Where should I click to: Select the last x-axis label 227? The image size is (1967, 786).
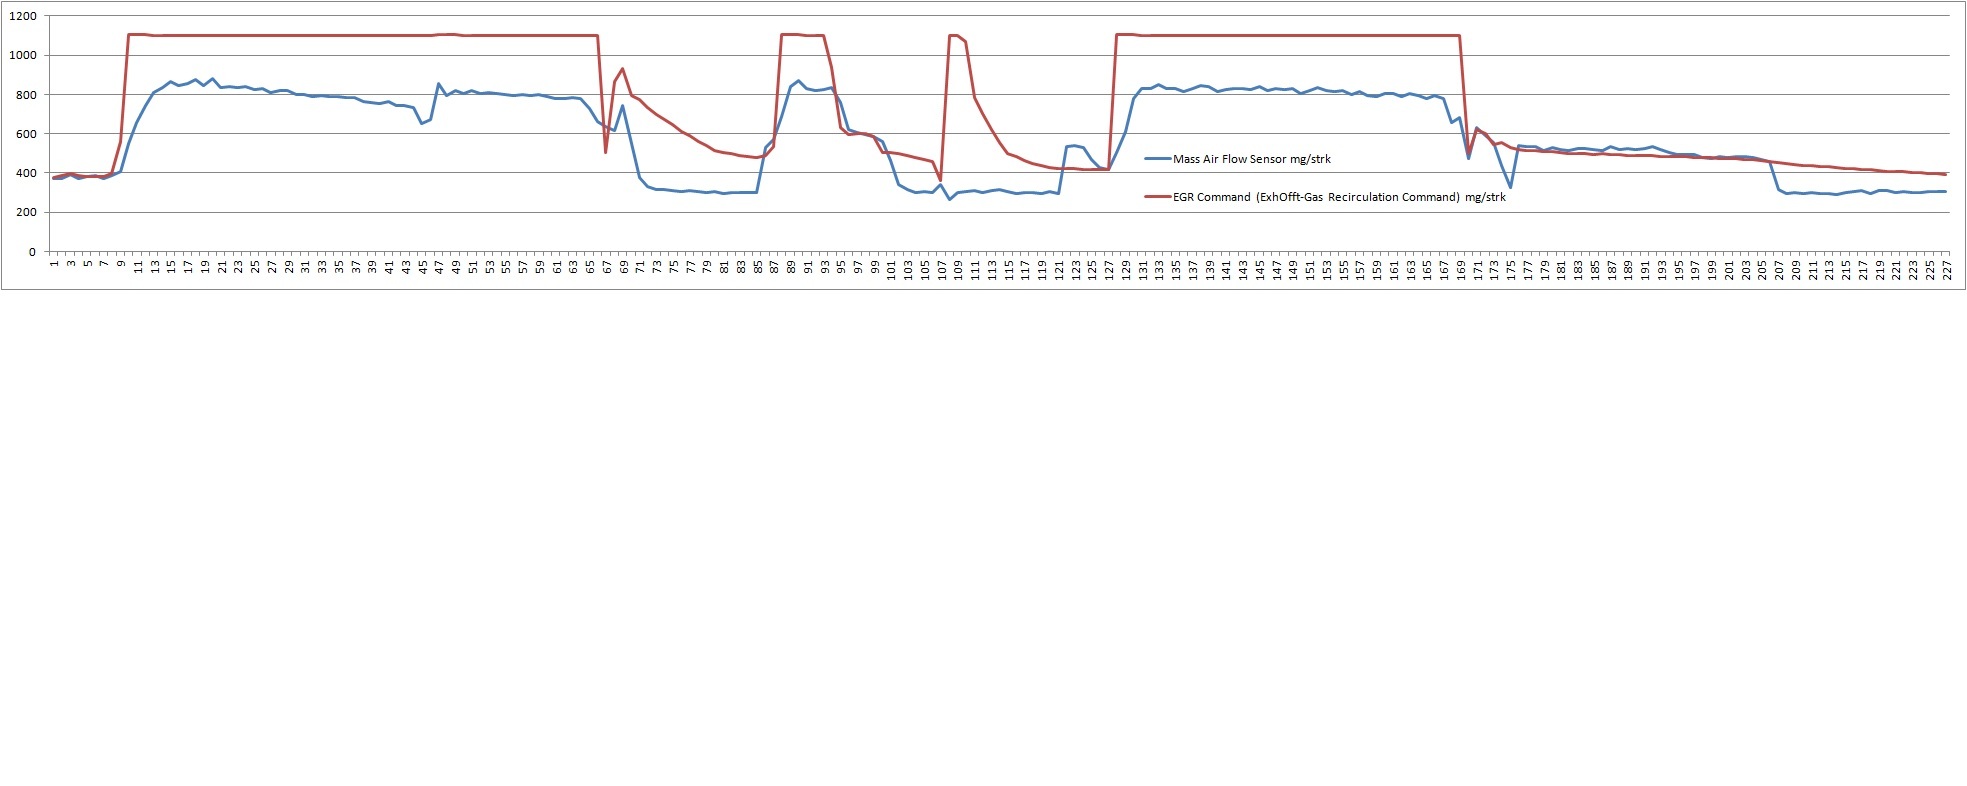tap(1947, 270)
